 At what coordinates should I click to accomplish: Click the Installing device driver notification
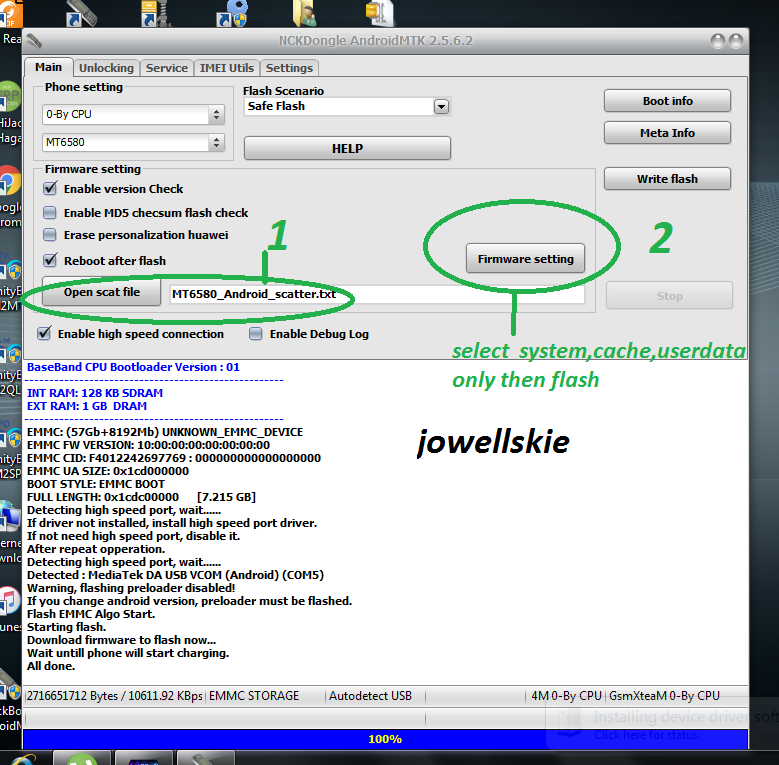click(663, 724)
